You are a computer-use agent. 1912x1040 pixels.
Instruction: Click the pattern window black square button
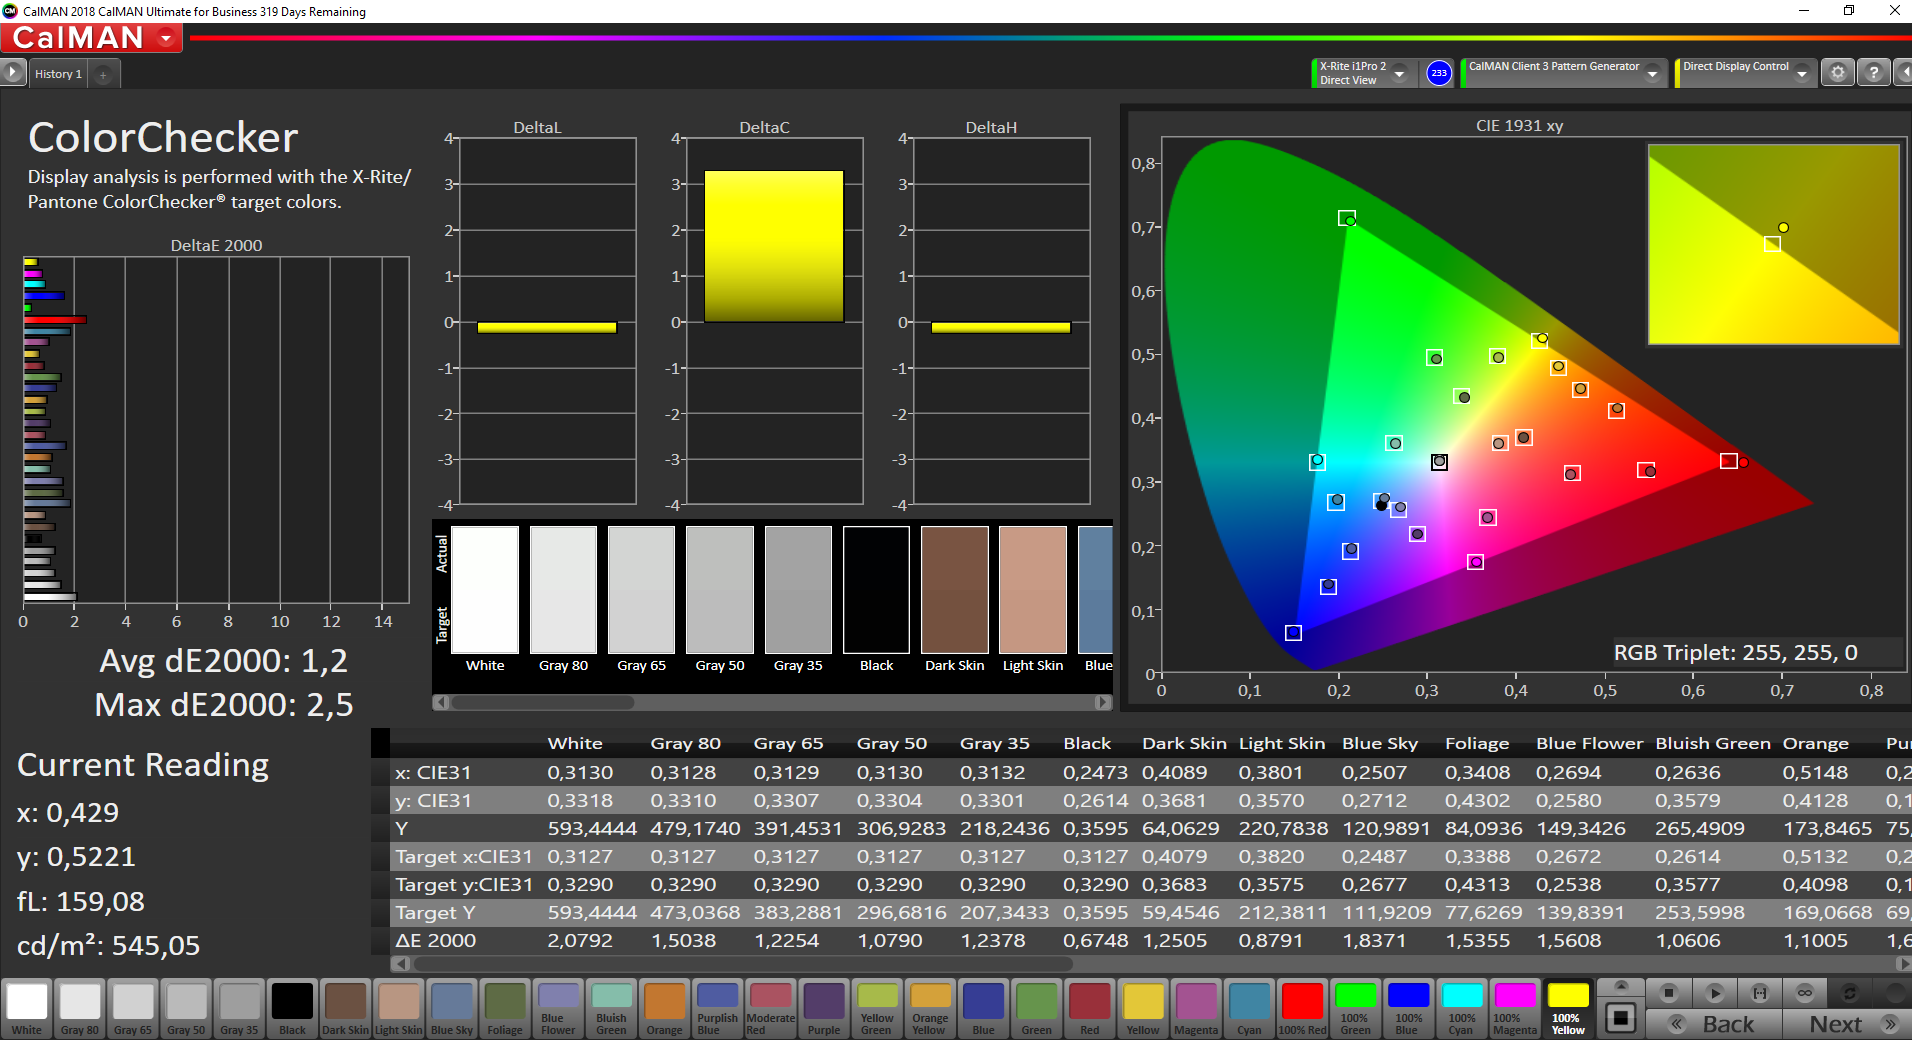click(x=1621, y=1018)
